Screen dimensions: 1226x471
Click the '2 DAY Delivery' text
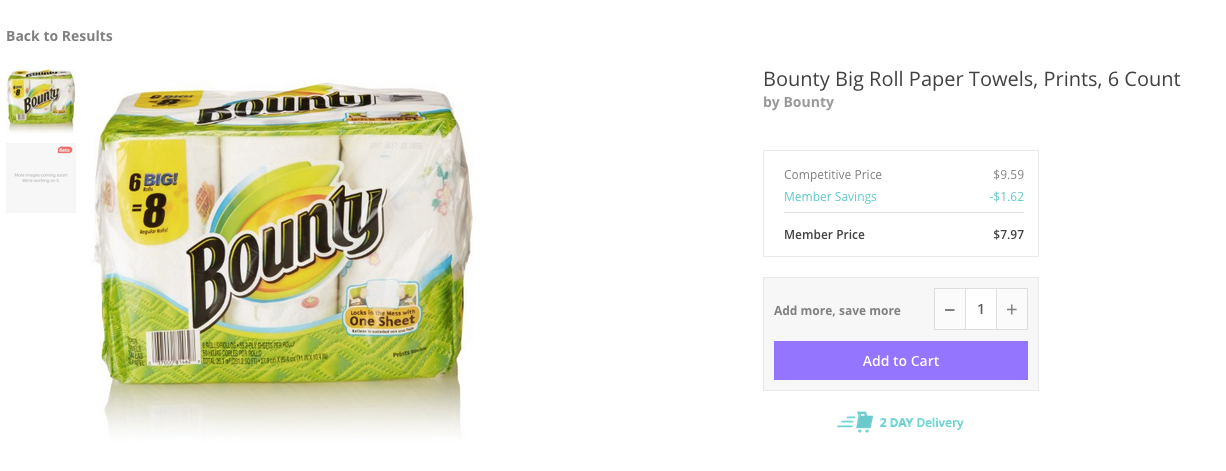[x=921, y=423]
